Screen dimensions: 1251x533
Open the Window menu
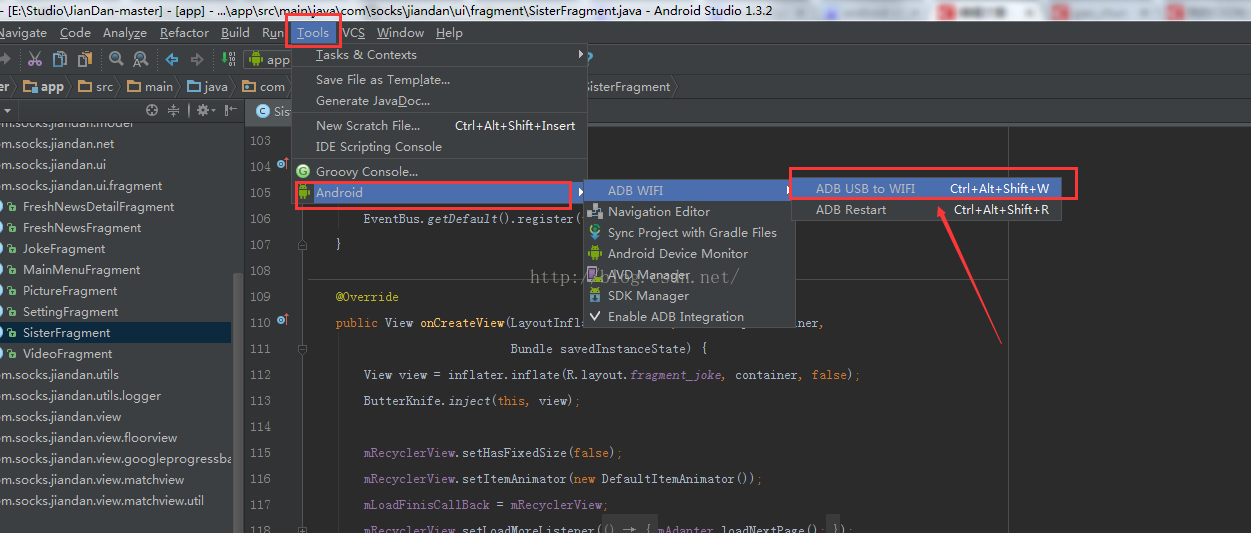pos(401,33)
